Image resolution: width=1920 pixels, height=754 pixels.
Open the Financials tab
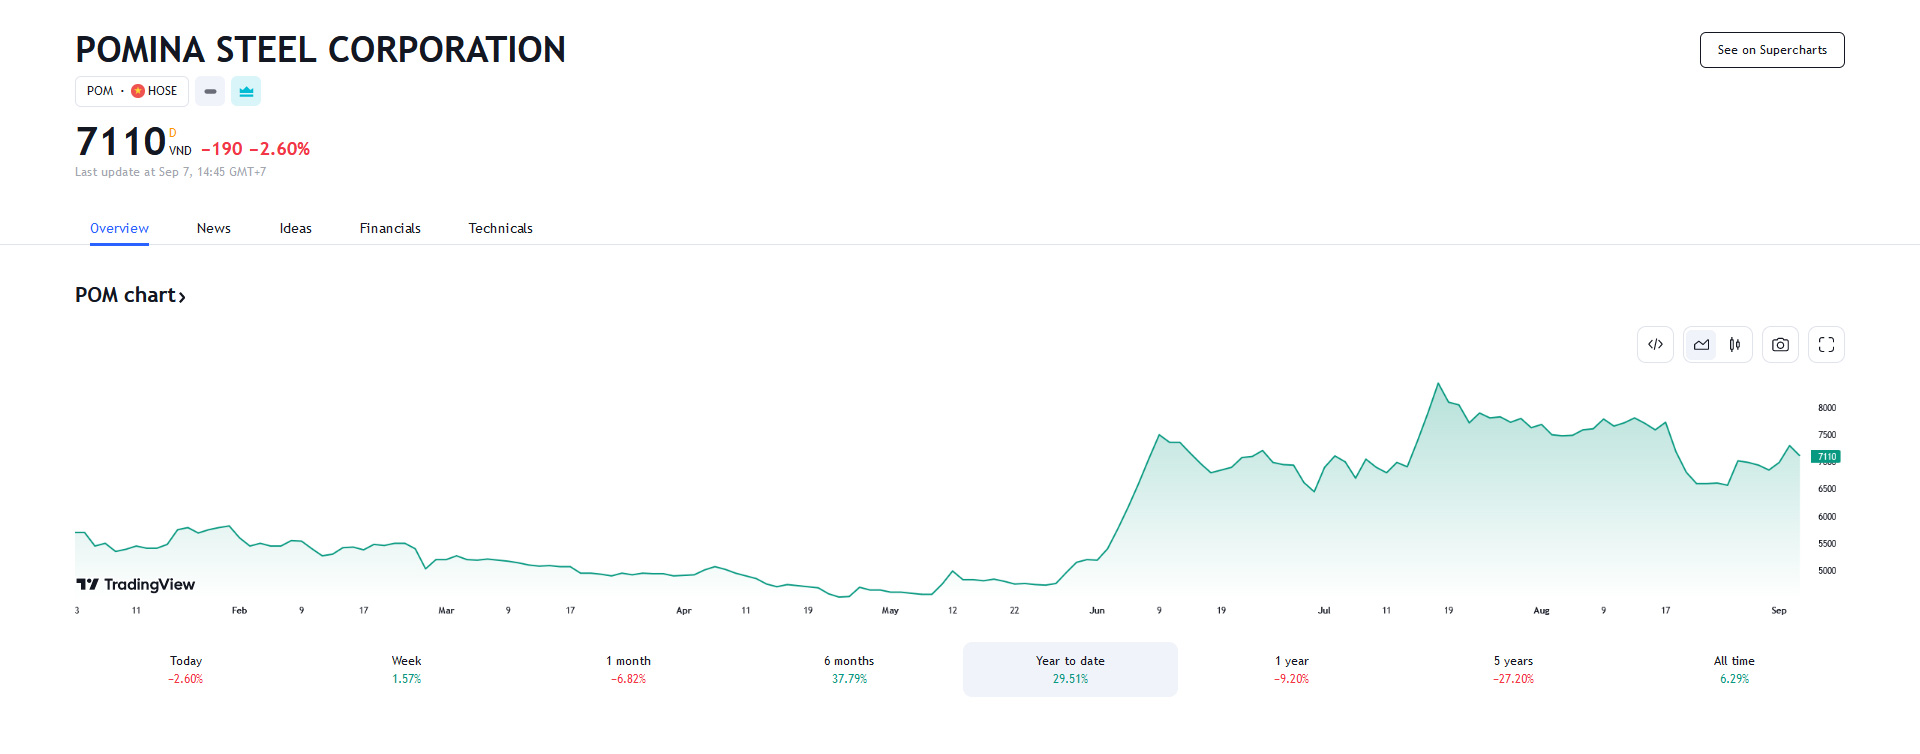coord(390,228)
